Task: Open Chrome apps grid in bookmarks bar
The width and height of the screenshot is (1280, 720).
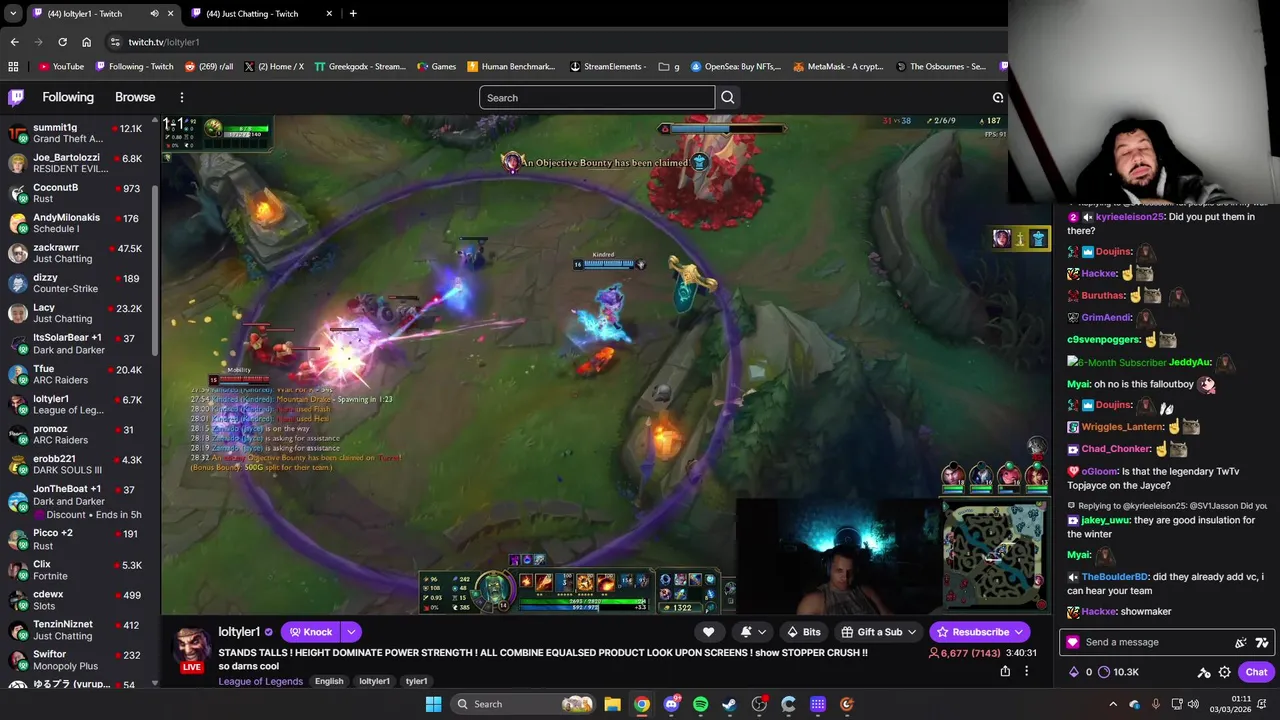Action: coord(13,67)
